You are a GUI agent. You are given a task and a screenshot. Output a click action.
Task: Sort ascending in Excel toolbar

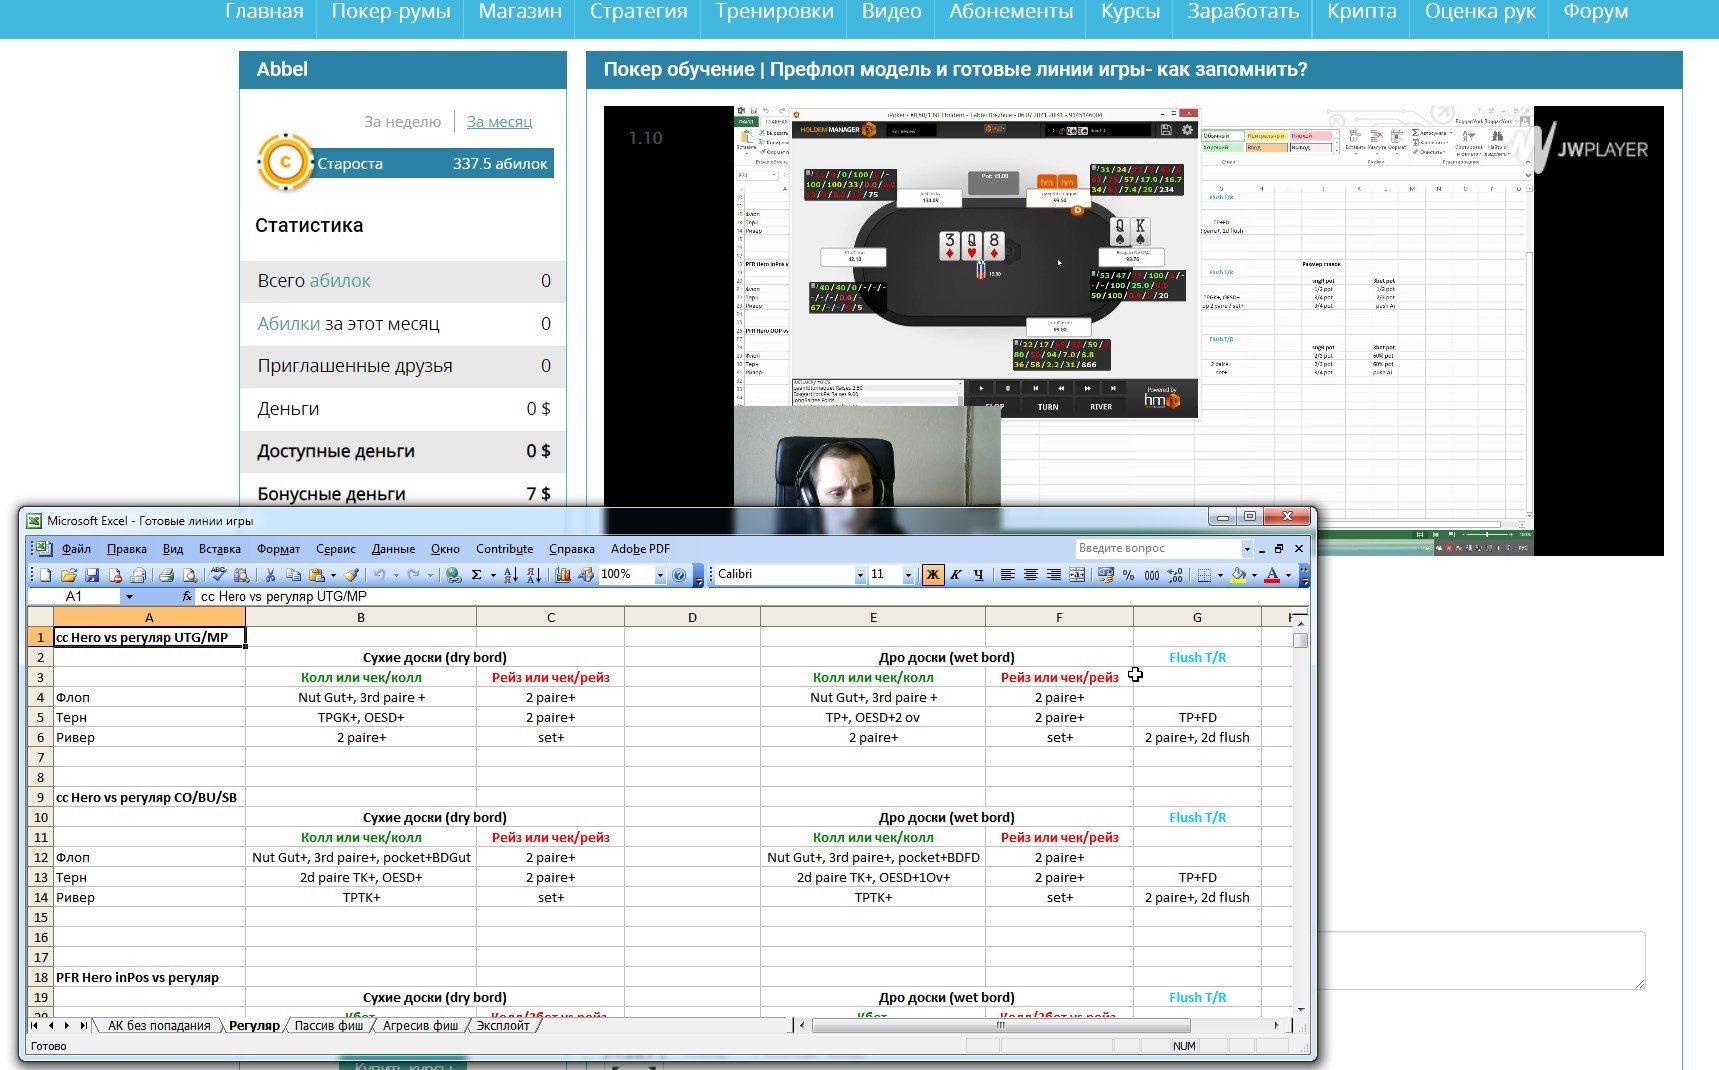click(x=510, y=575)
